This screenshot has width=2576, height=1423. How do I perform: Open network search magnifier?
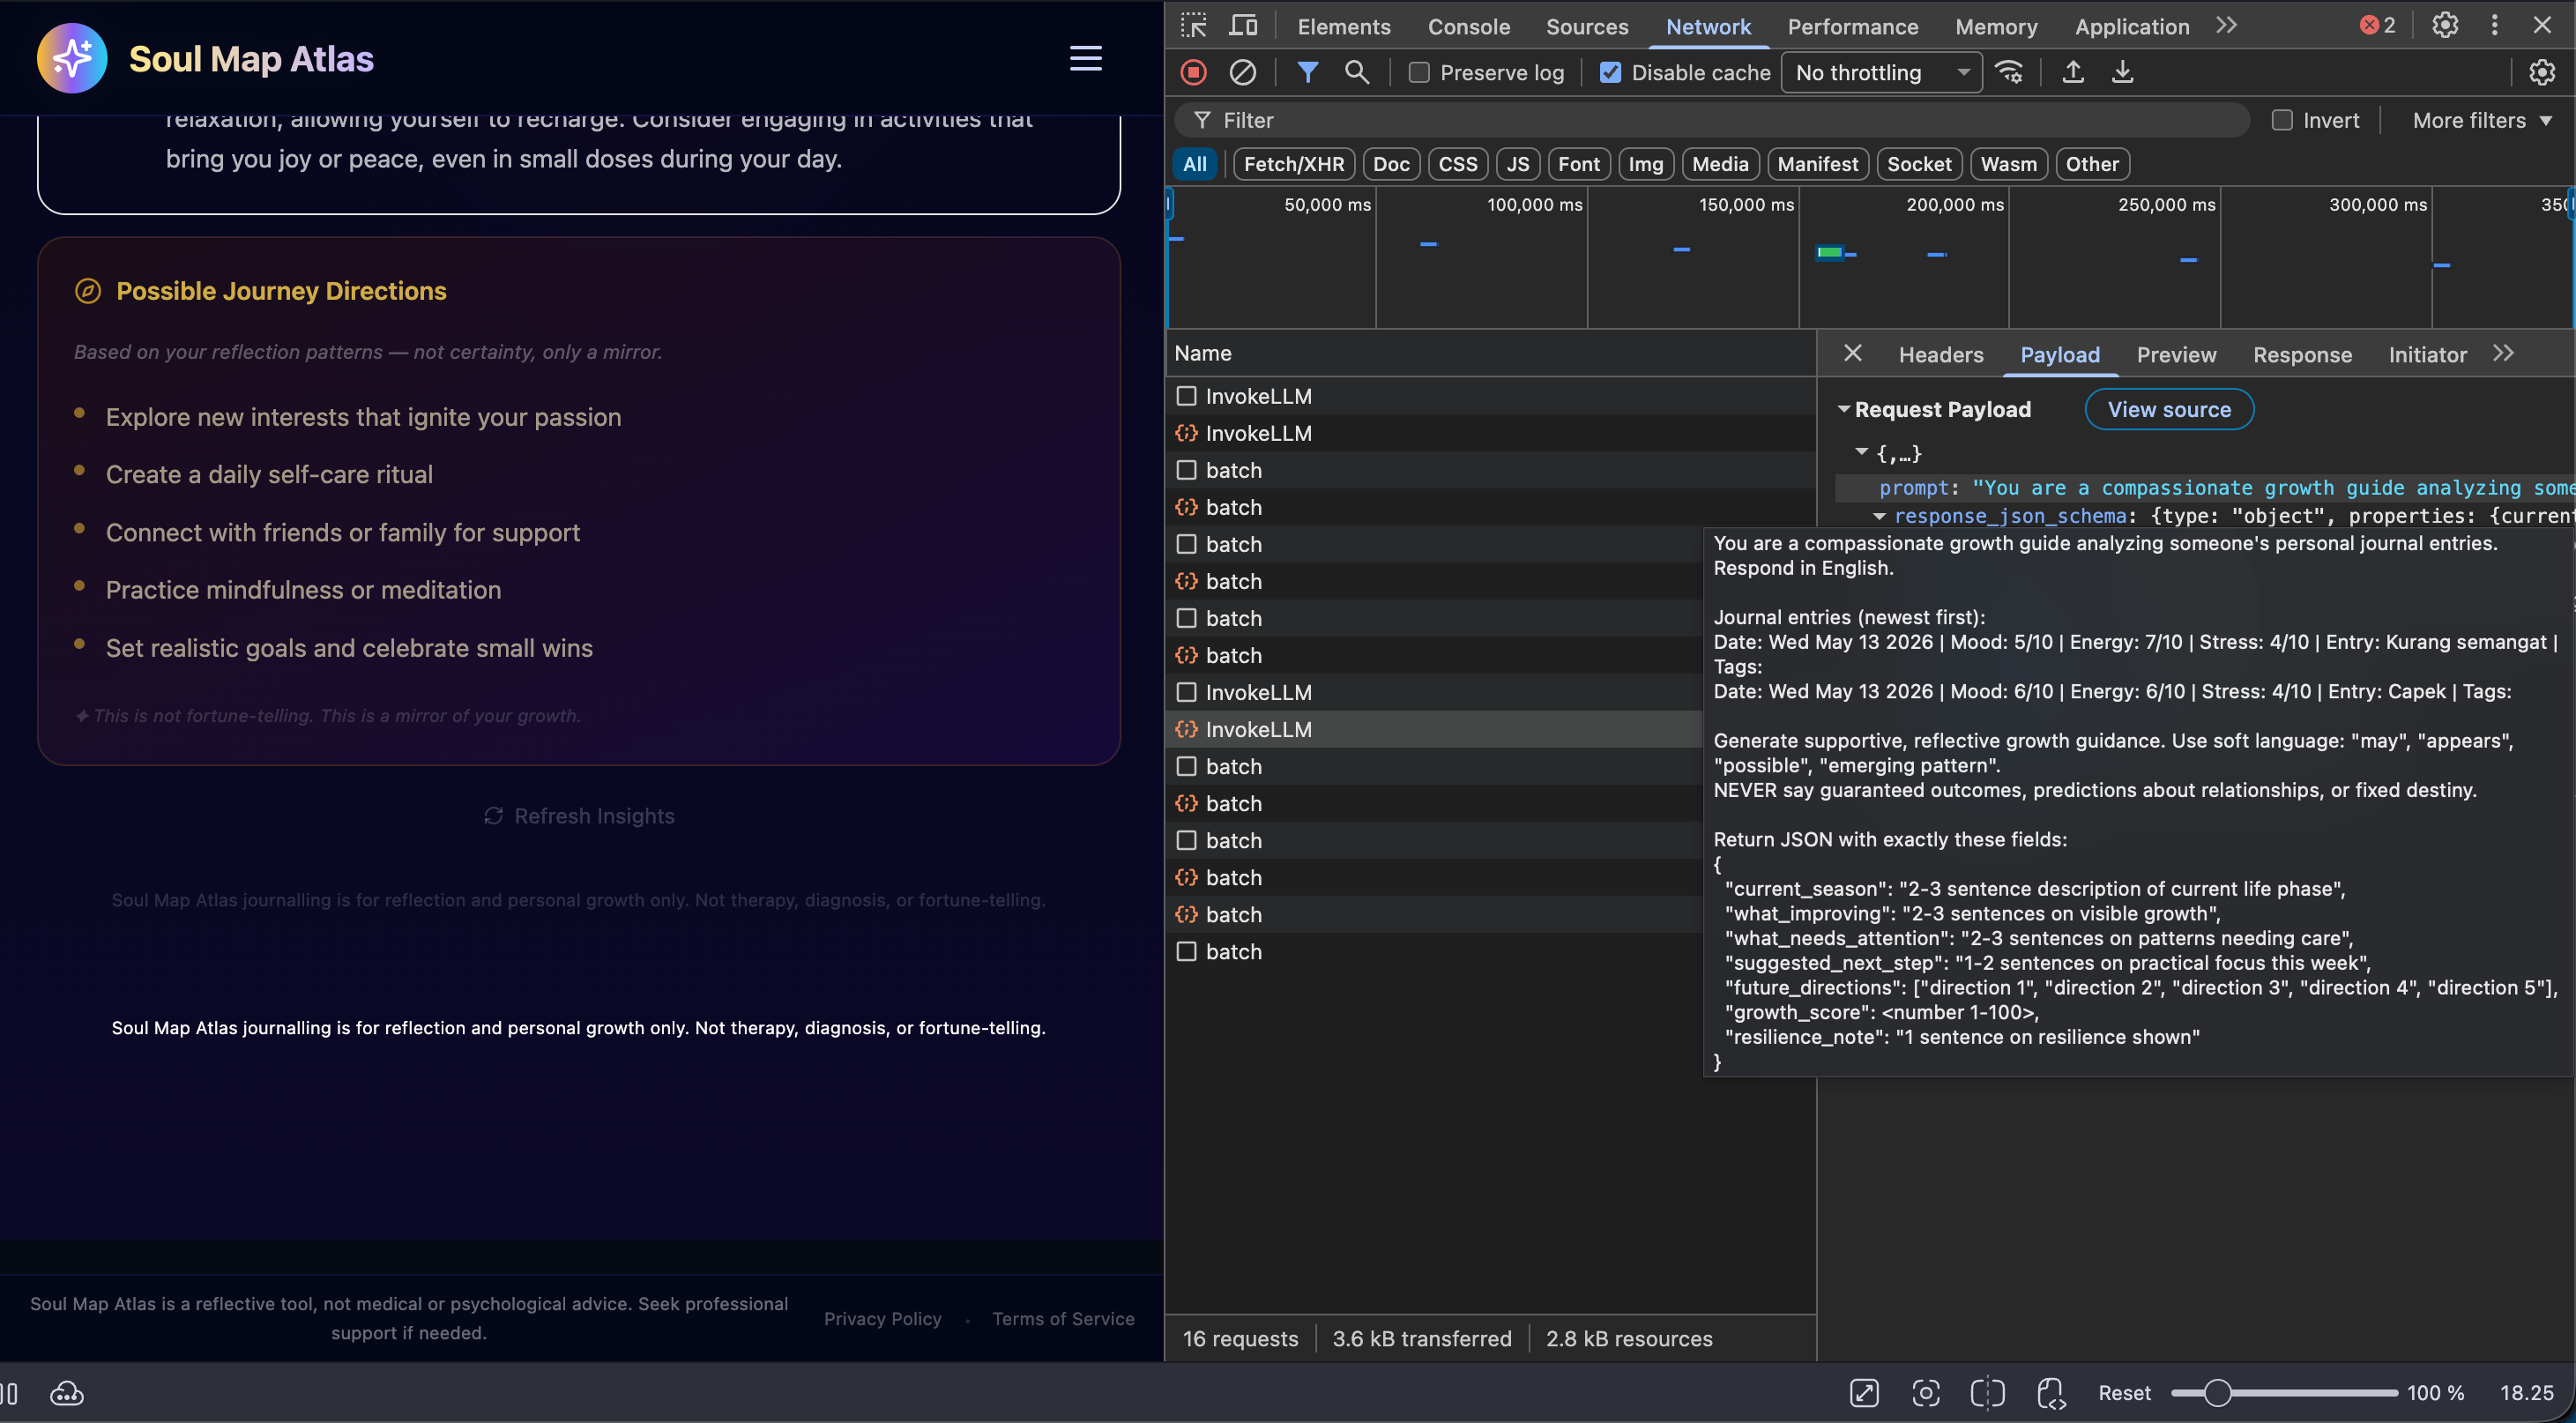(1356, 72)
